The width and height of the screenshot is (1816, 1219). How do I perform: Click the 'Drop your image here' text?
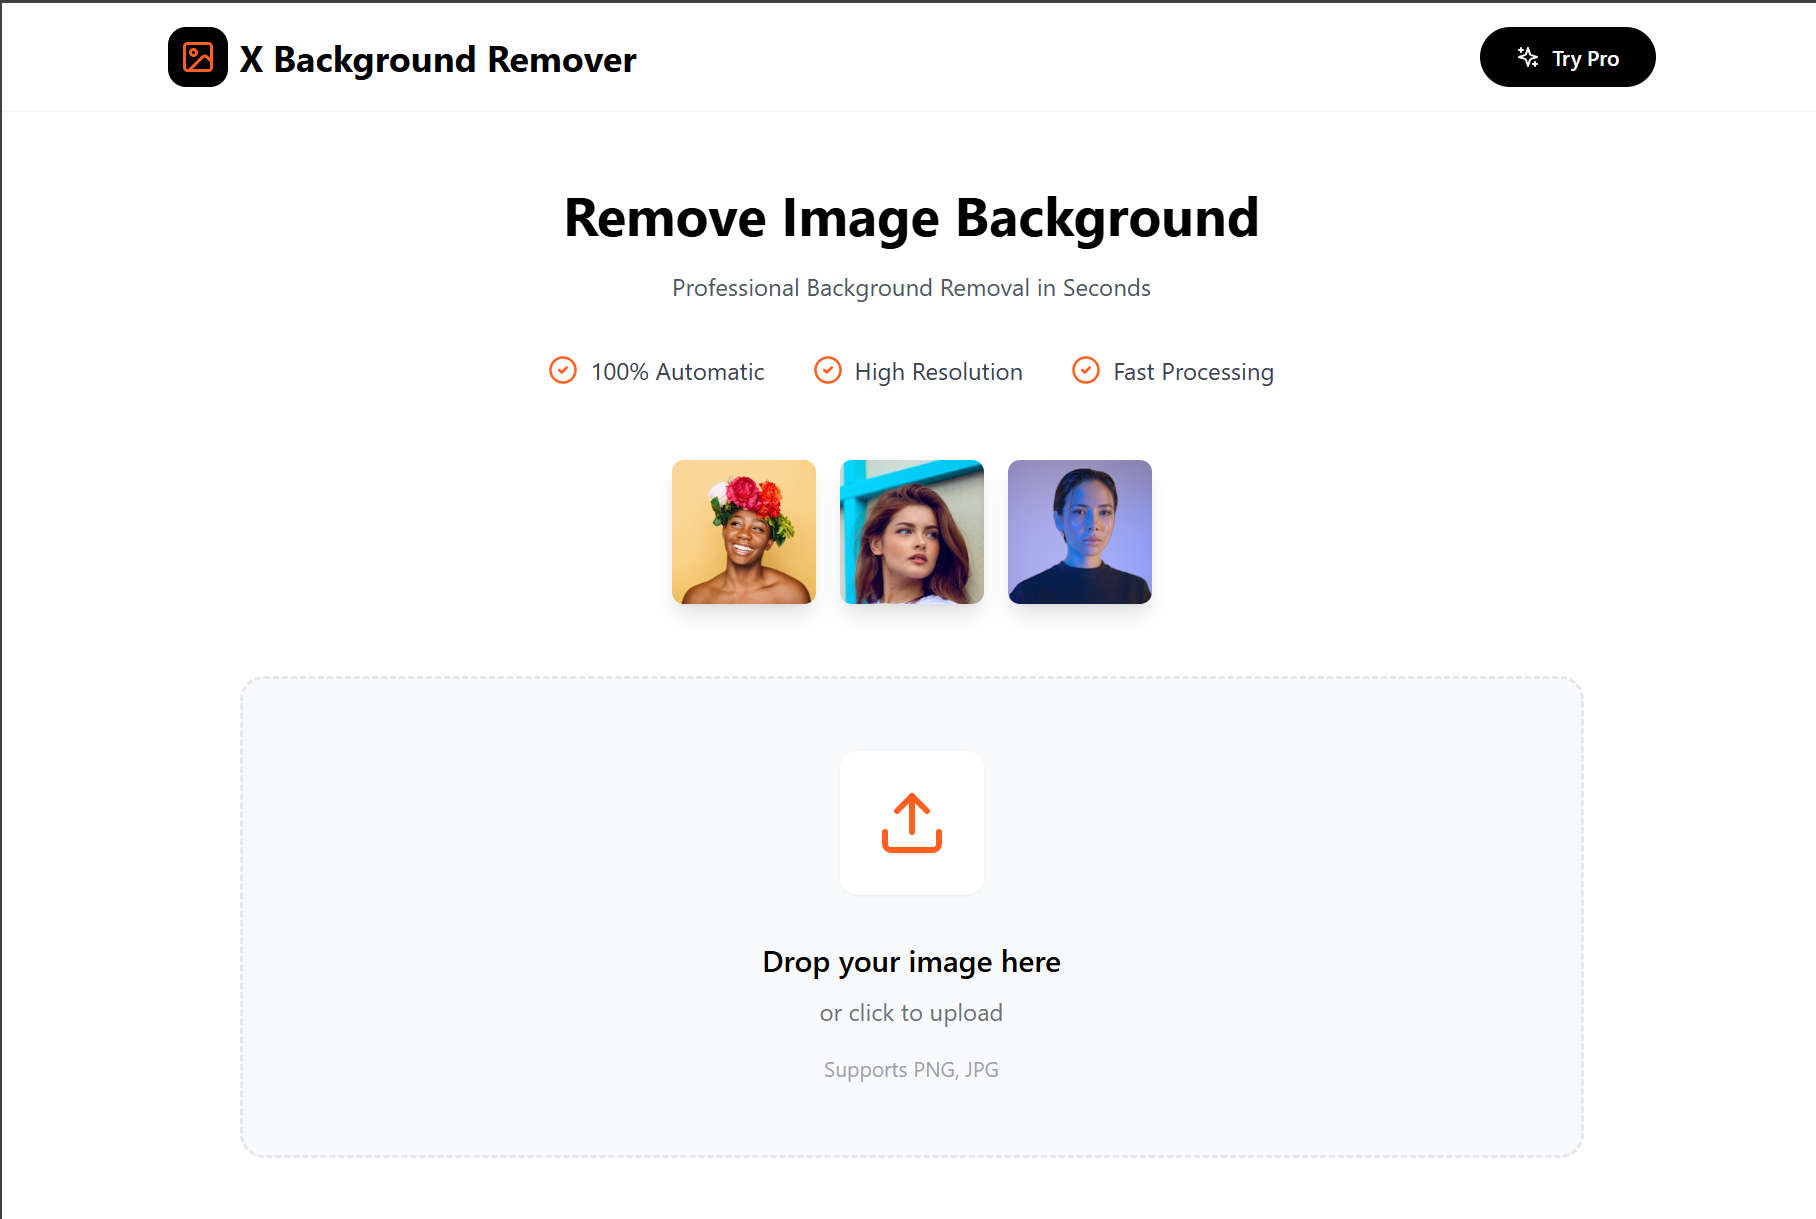click(911, 962)
